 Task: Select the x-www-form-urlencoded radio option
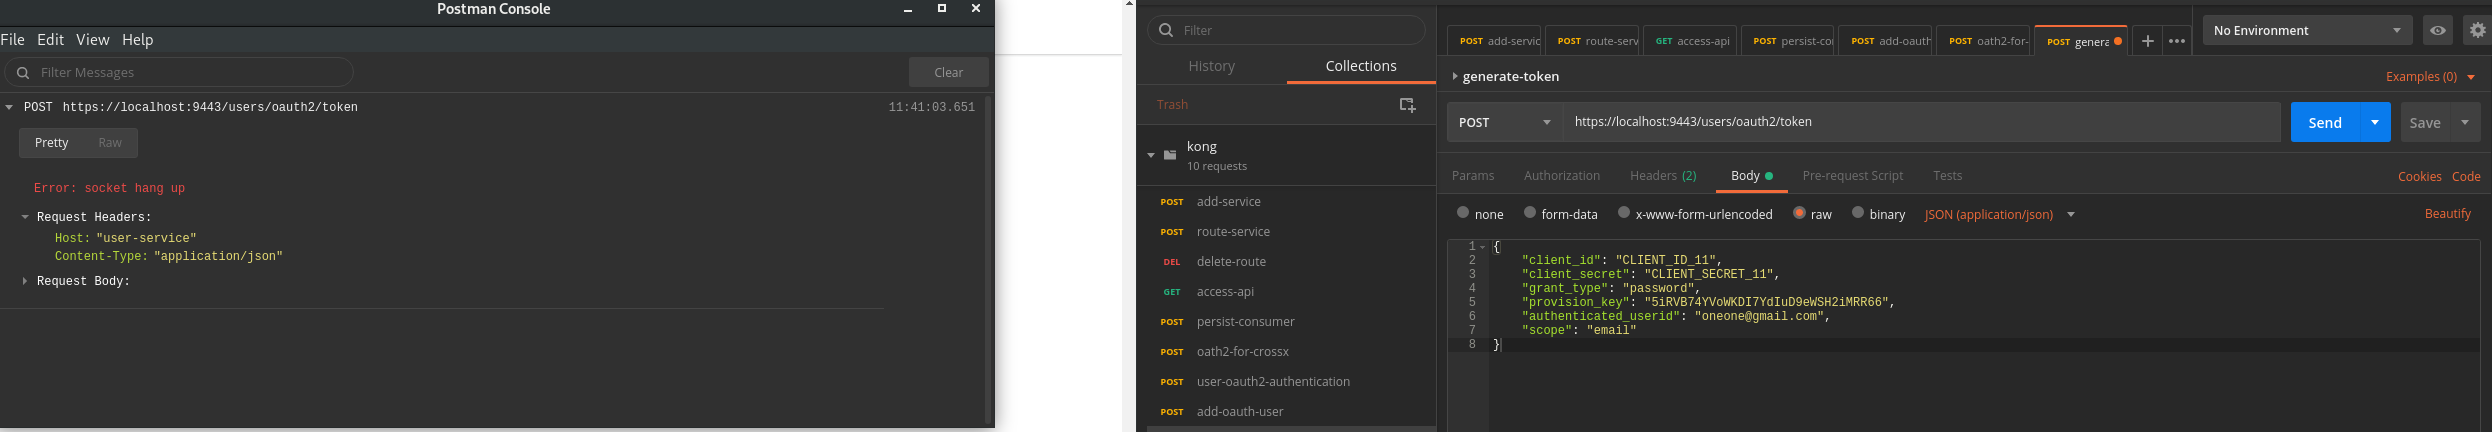click(x=1624, y=213)
